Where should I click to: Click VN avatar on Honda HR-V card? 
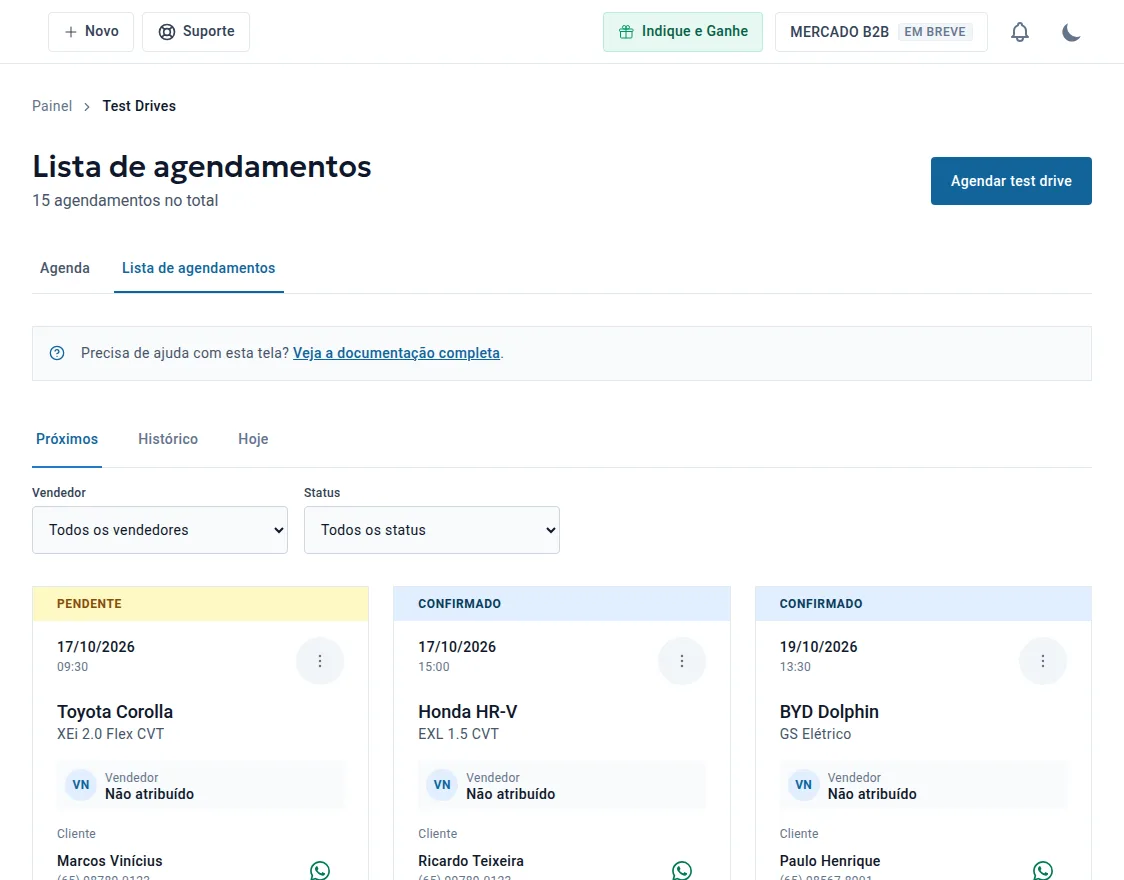tap(442, 785)
